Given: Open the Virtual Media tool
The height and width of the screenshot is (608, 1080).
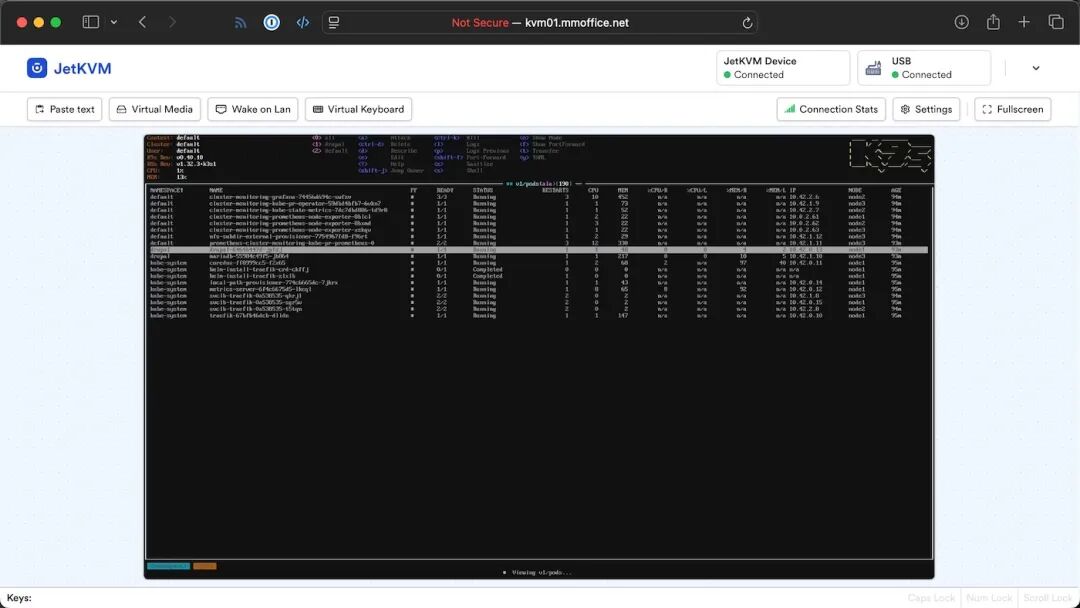Looking at the screenshot, I should coord(155,109).
